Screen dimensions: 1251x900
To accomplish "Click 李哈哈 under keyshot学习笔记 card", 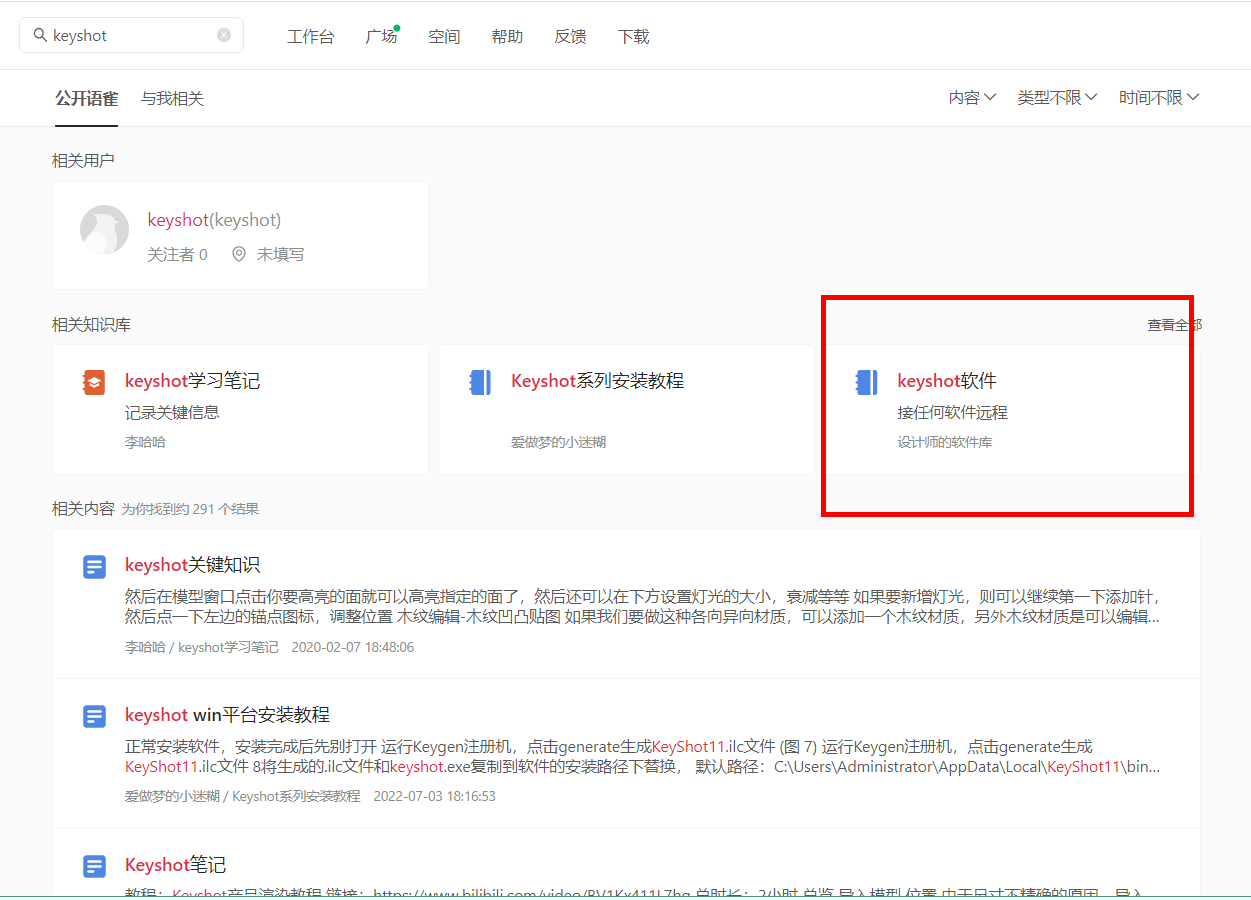I will tap(145, 442).
